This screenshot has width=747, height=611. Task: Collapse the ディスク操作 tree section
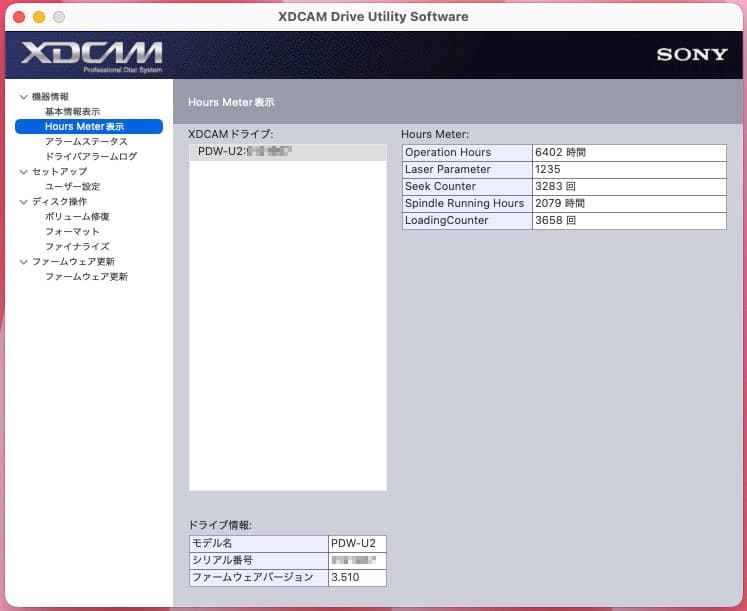point(23,201)
